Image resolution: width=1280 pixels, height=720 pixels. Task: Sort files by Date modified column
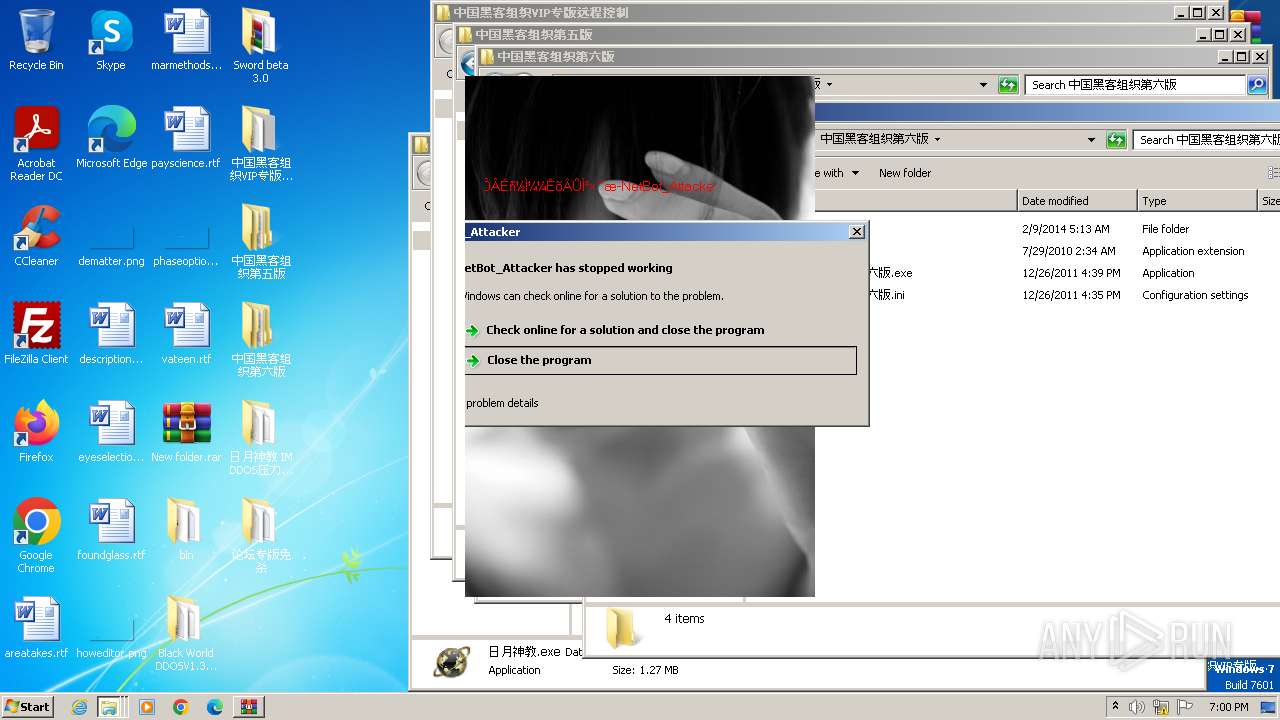(1076, 201)
